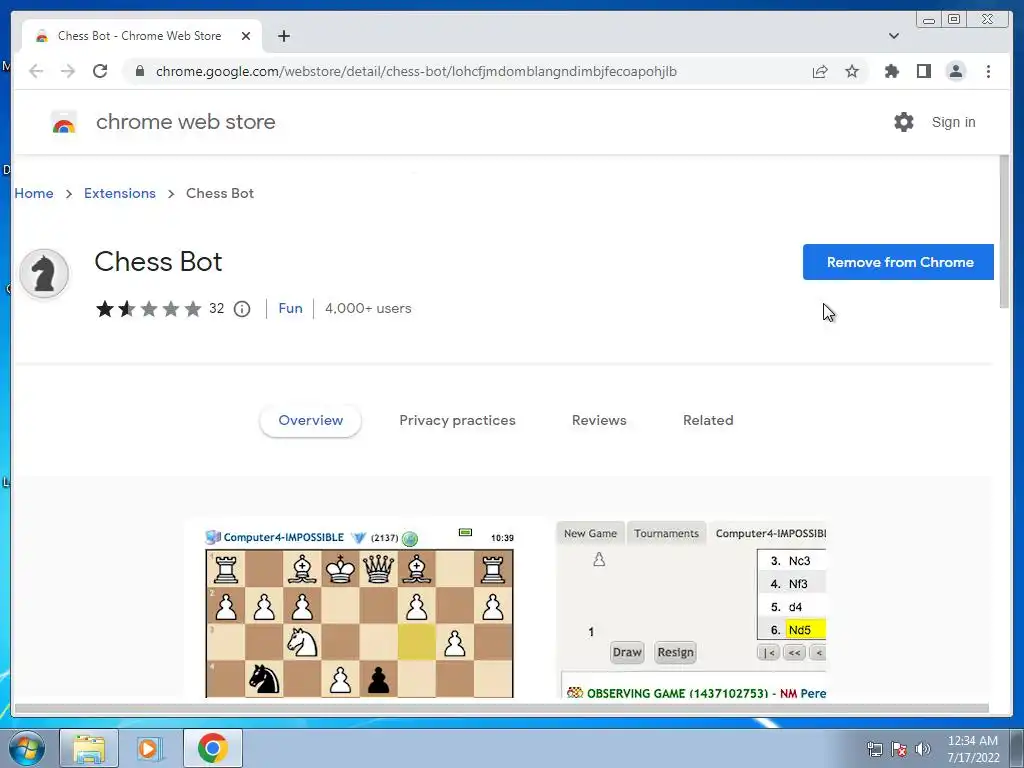Click the page vertical scrollbar thumb
This screenshot has height=768, width=1024.
(x=1004, y=232)
